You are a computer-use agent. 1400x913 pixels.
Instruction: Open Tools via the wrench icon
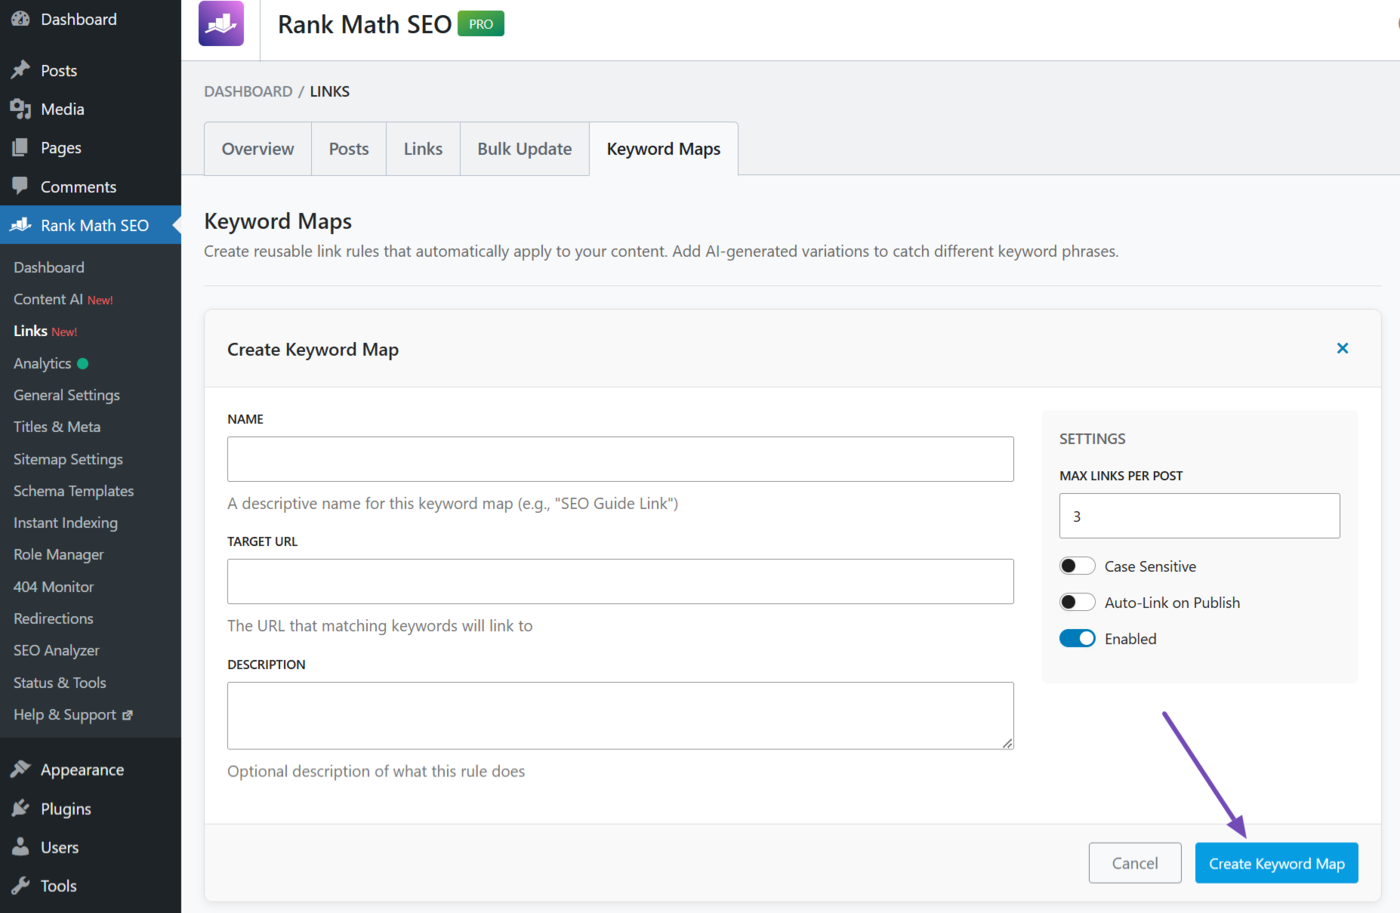click(21, 885)
